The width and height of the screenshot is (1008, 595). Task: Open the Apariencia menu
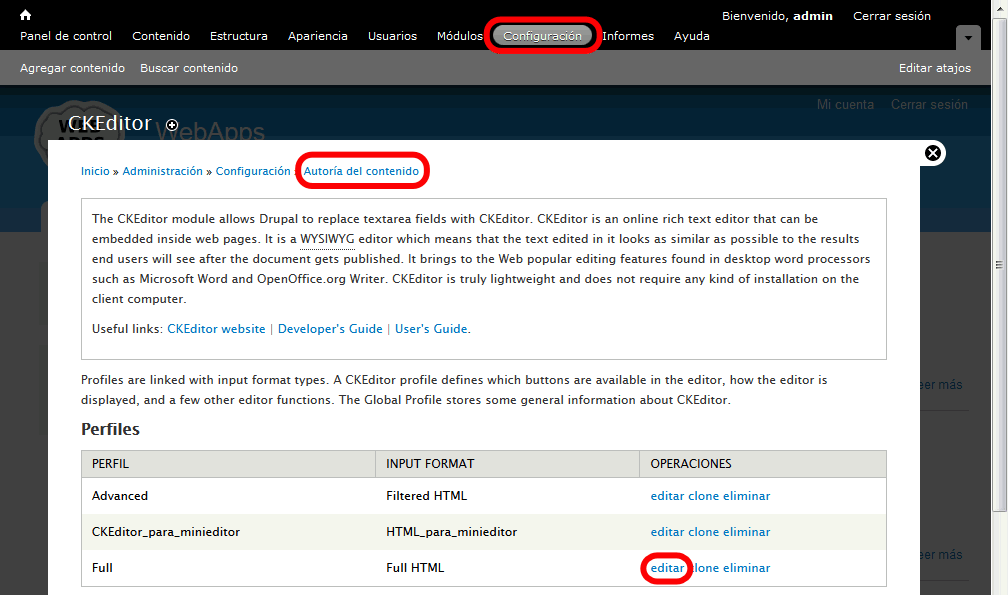pyautogui.click(x=318, y=36)
